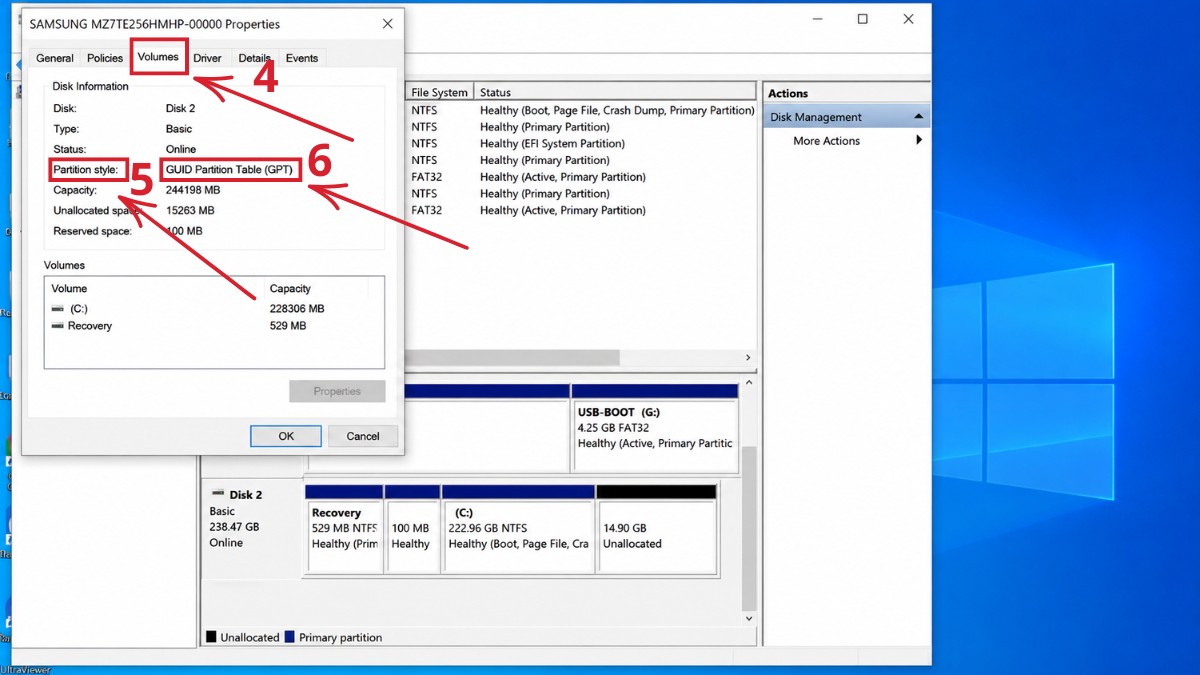The height and width of the screenshot is (675, 1200).
Task: Click the blue Primary partition legend swatch
Action: pos(290,637)
